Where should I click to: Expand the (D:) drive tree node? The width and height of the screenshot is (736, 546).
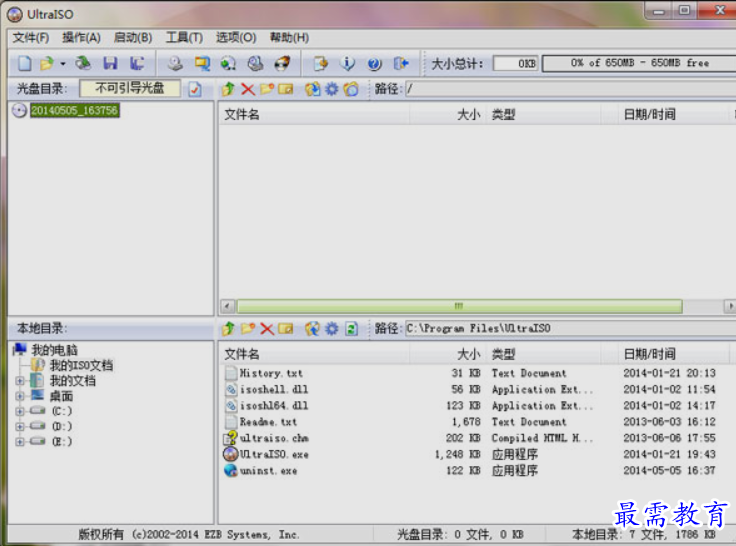20,426
